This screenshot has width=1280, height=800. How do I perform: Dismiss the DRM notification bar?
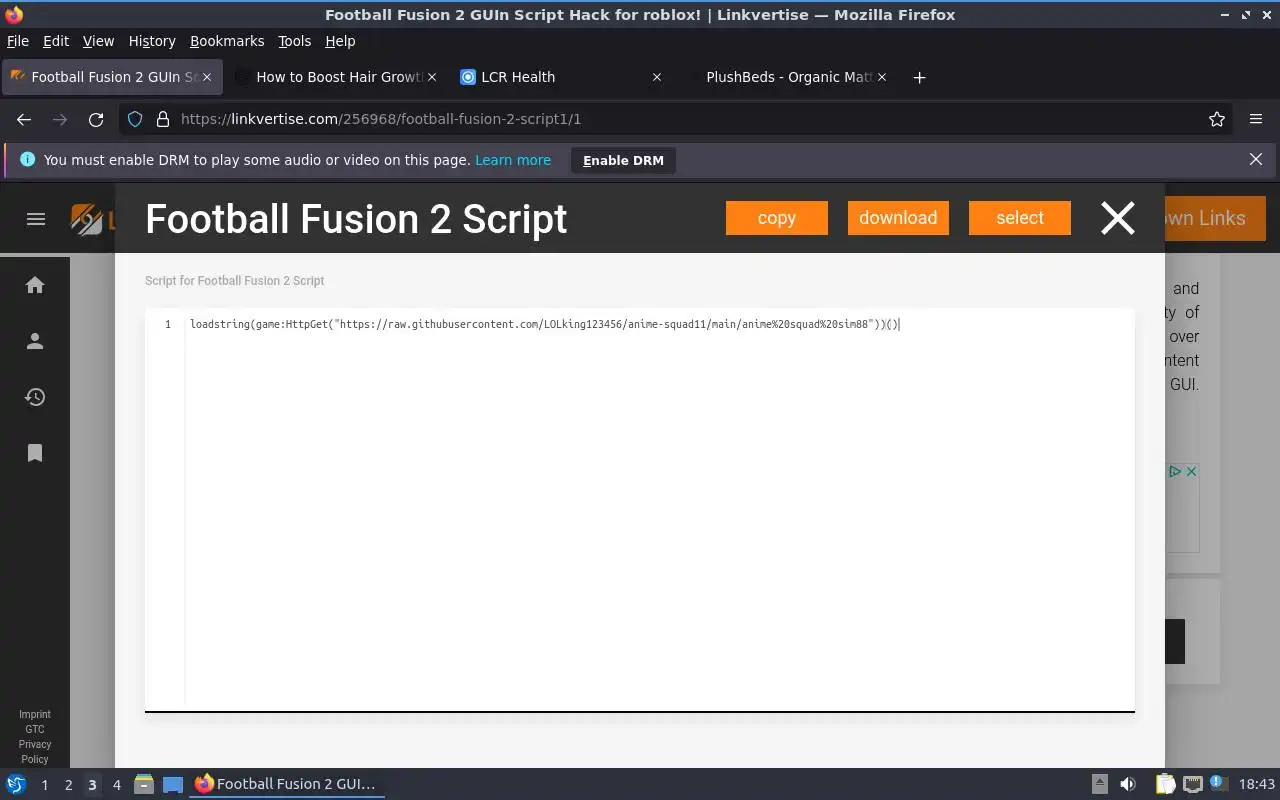click(1256, 159)
